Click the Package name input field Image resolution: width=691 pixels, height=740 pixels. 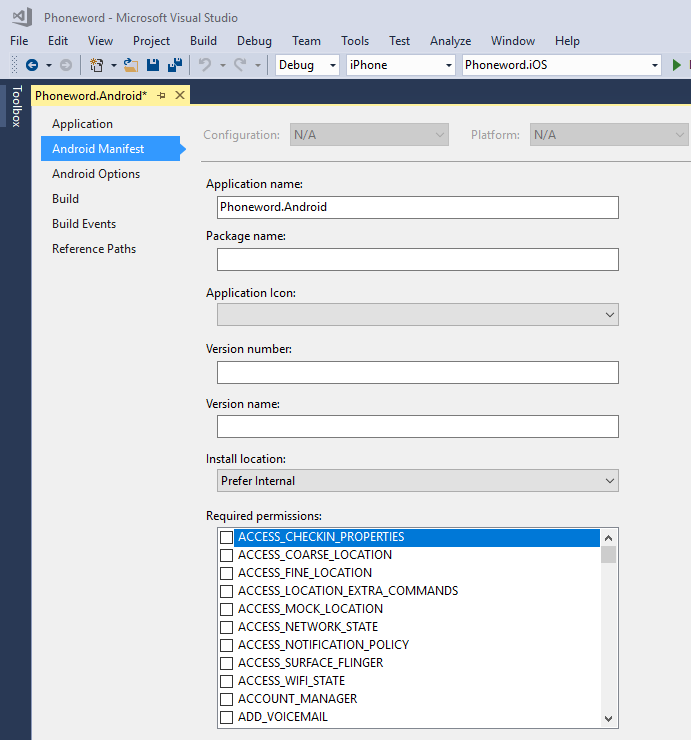tap(417, 260)
